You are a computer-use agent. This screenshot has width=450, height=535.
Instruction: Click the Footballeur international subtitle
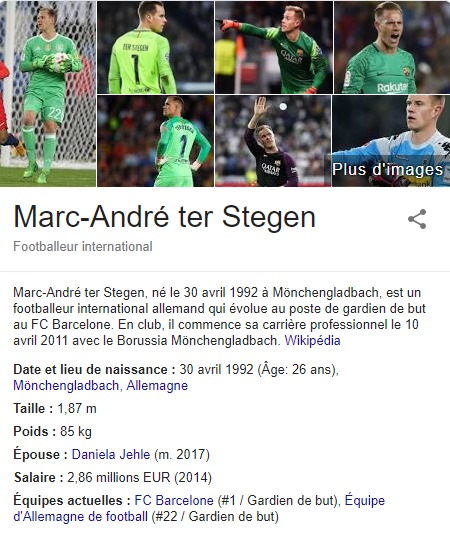[x=83, y=246]
